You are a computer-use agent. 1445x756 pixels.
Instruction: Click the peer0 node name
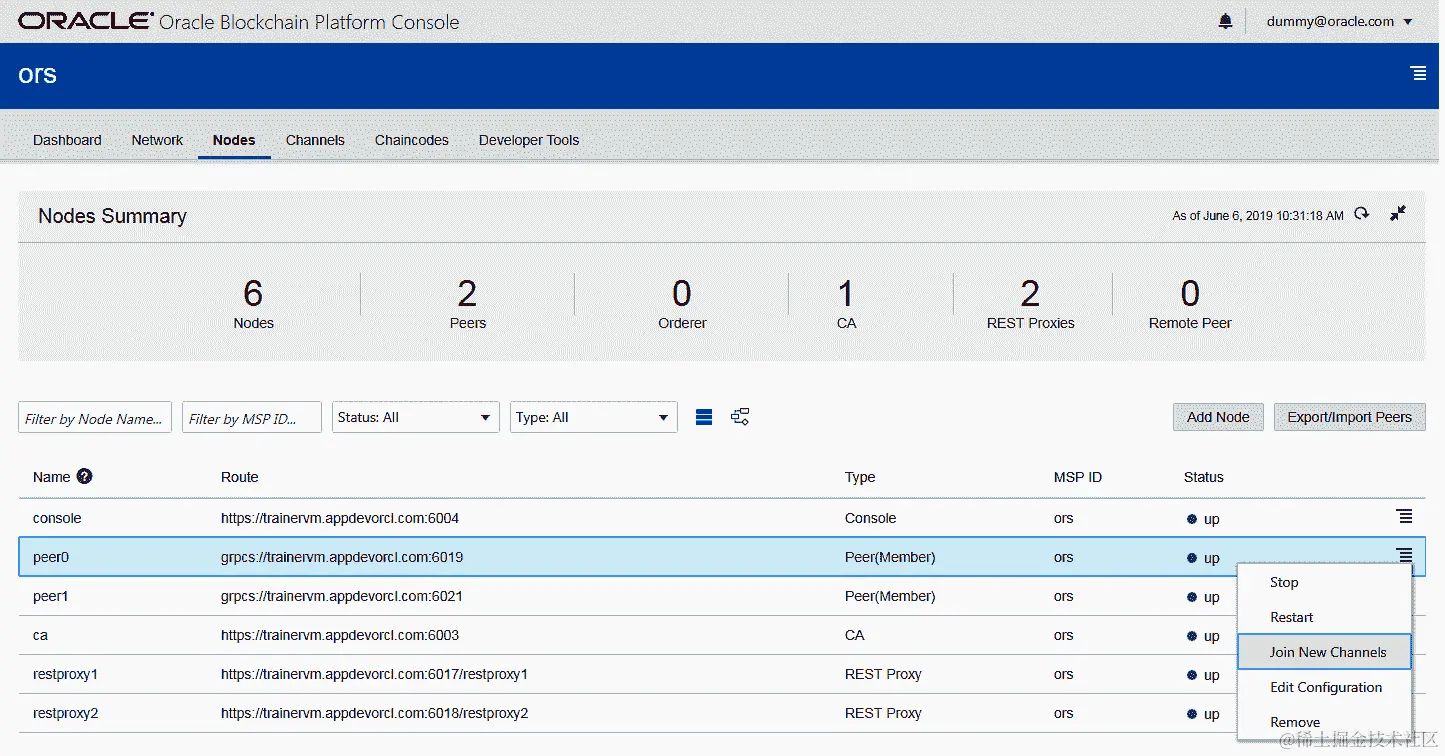click(51, 557)
